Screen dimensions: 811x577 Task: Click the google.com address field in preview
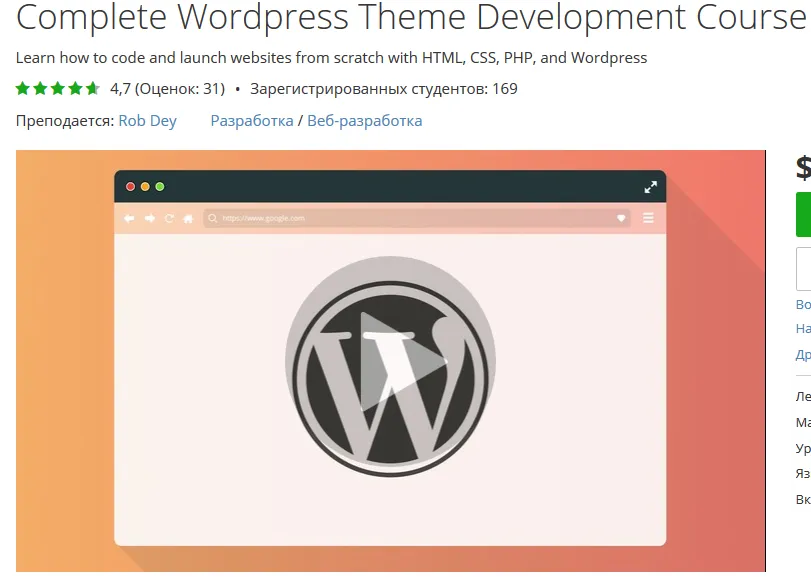400,218
